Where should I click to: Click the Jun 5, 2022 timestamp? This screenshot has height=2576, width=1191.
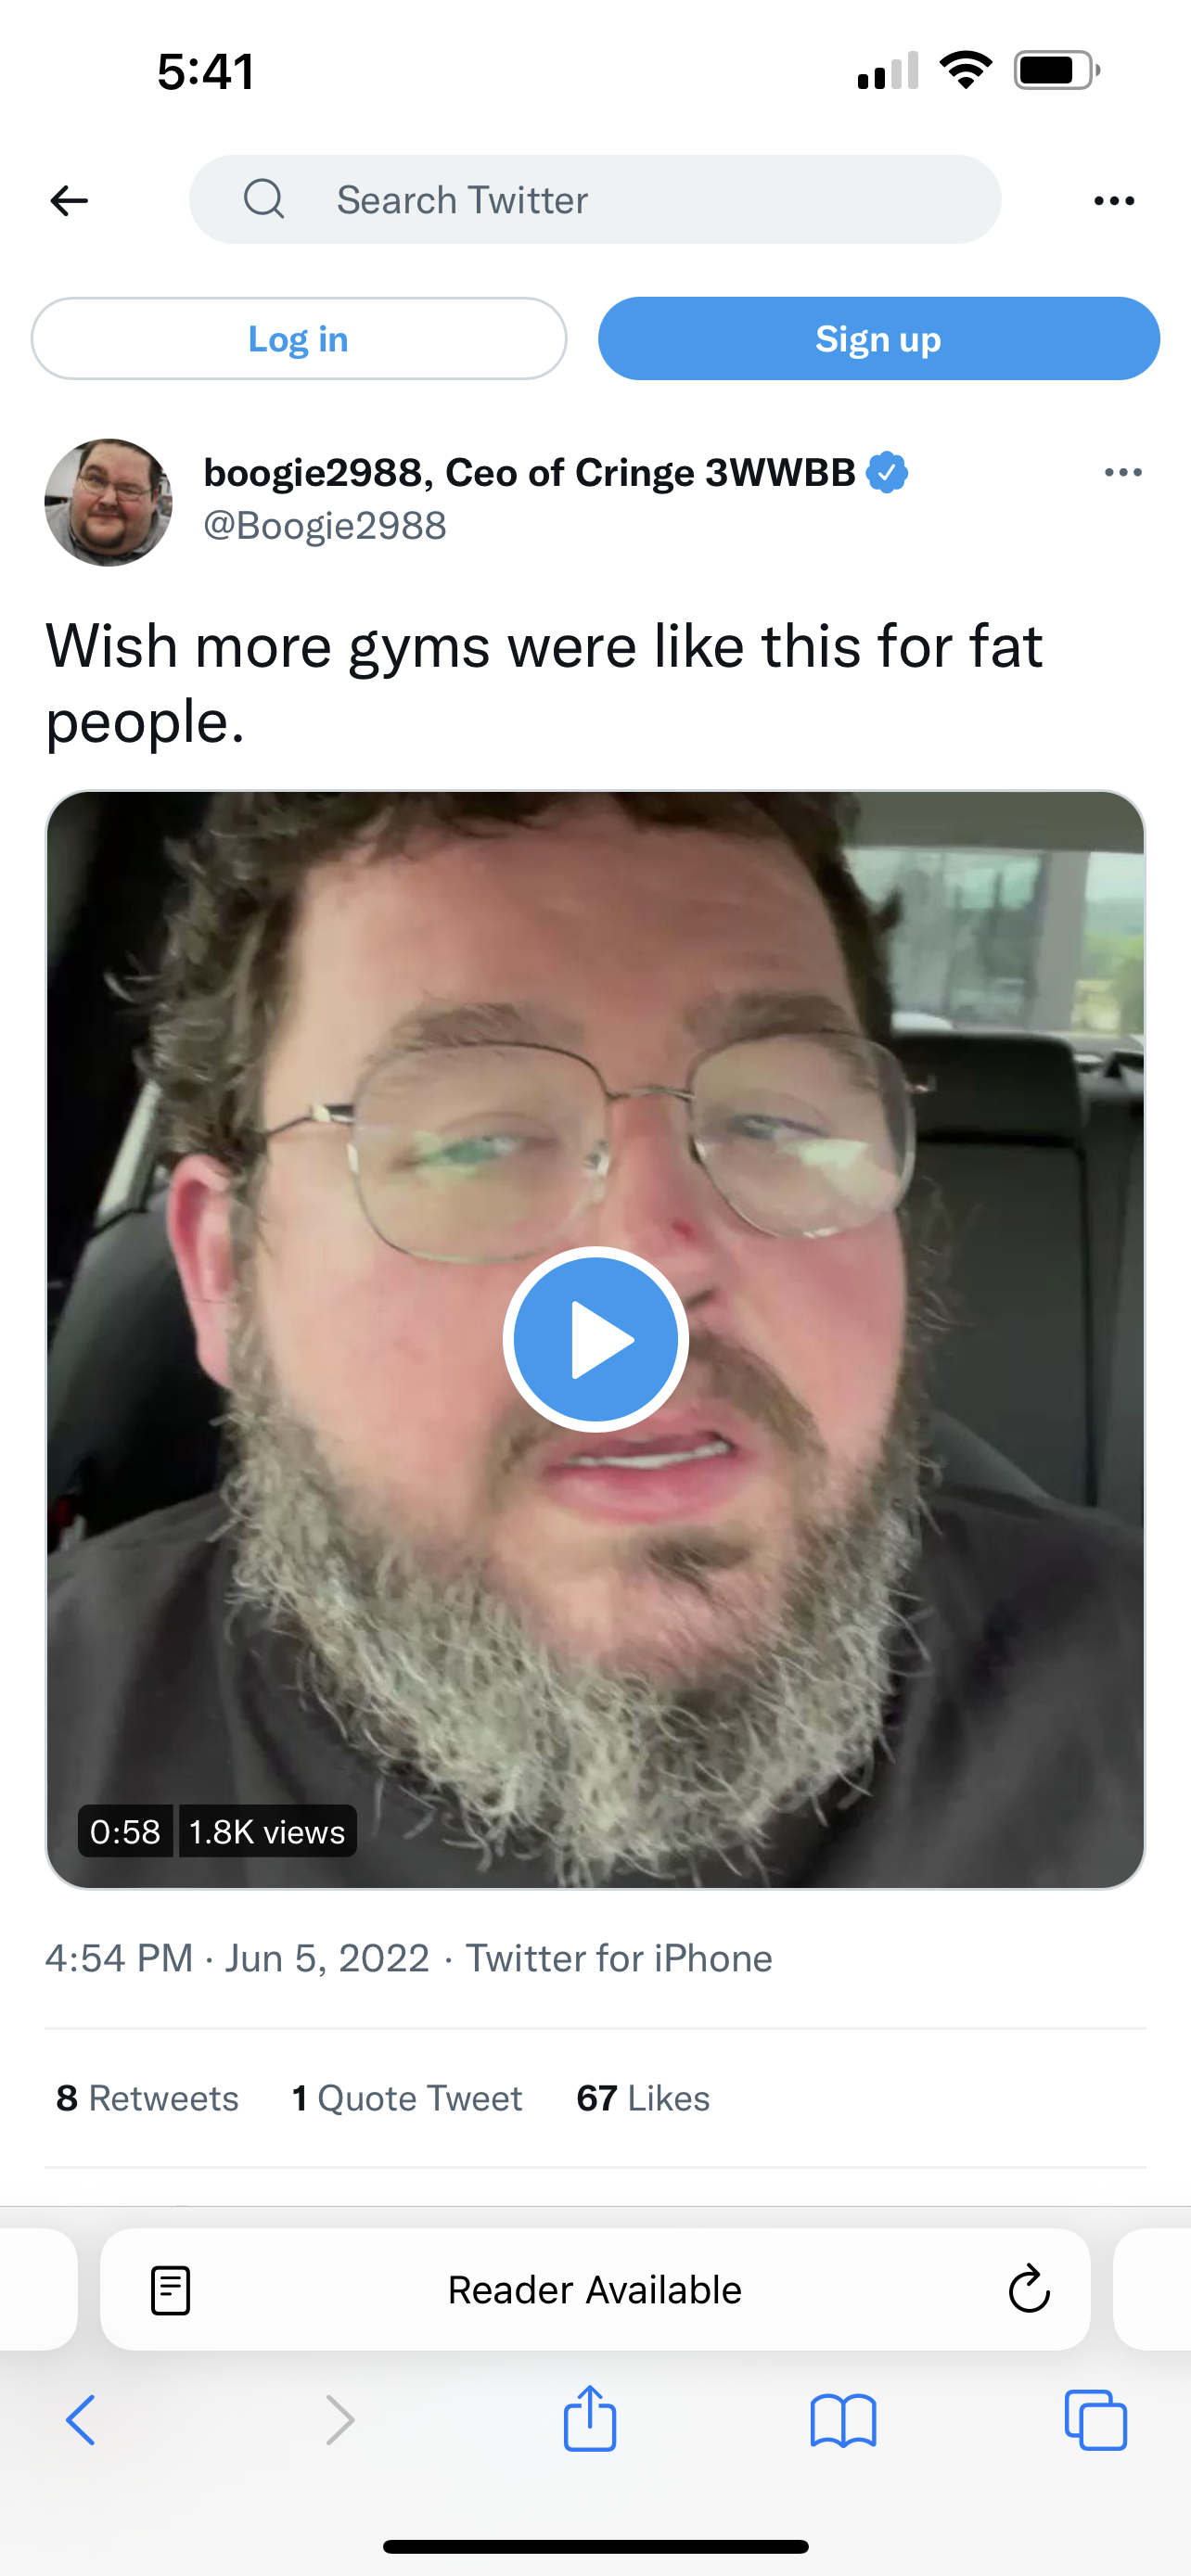(x=327, y=1958)
